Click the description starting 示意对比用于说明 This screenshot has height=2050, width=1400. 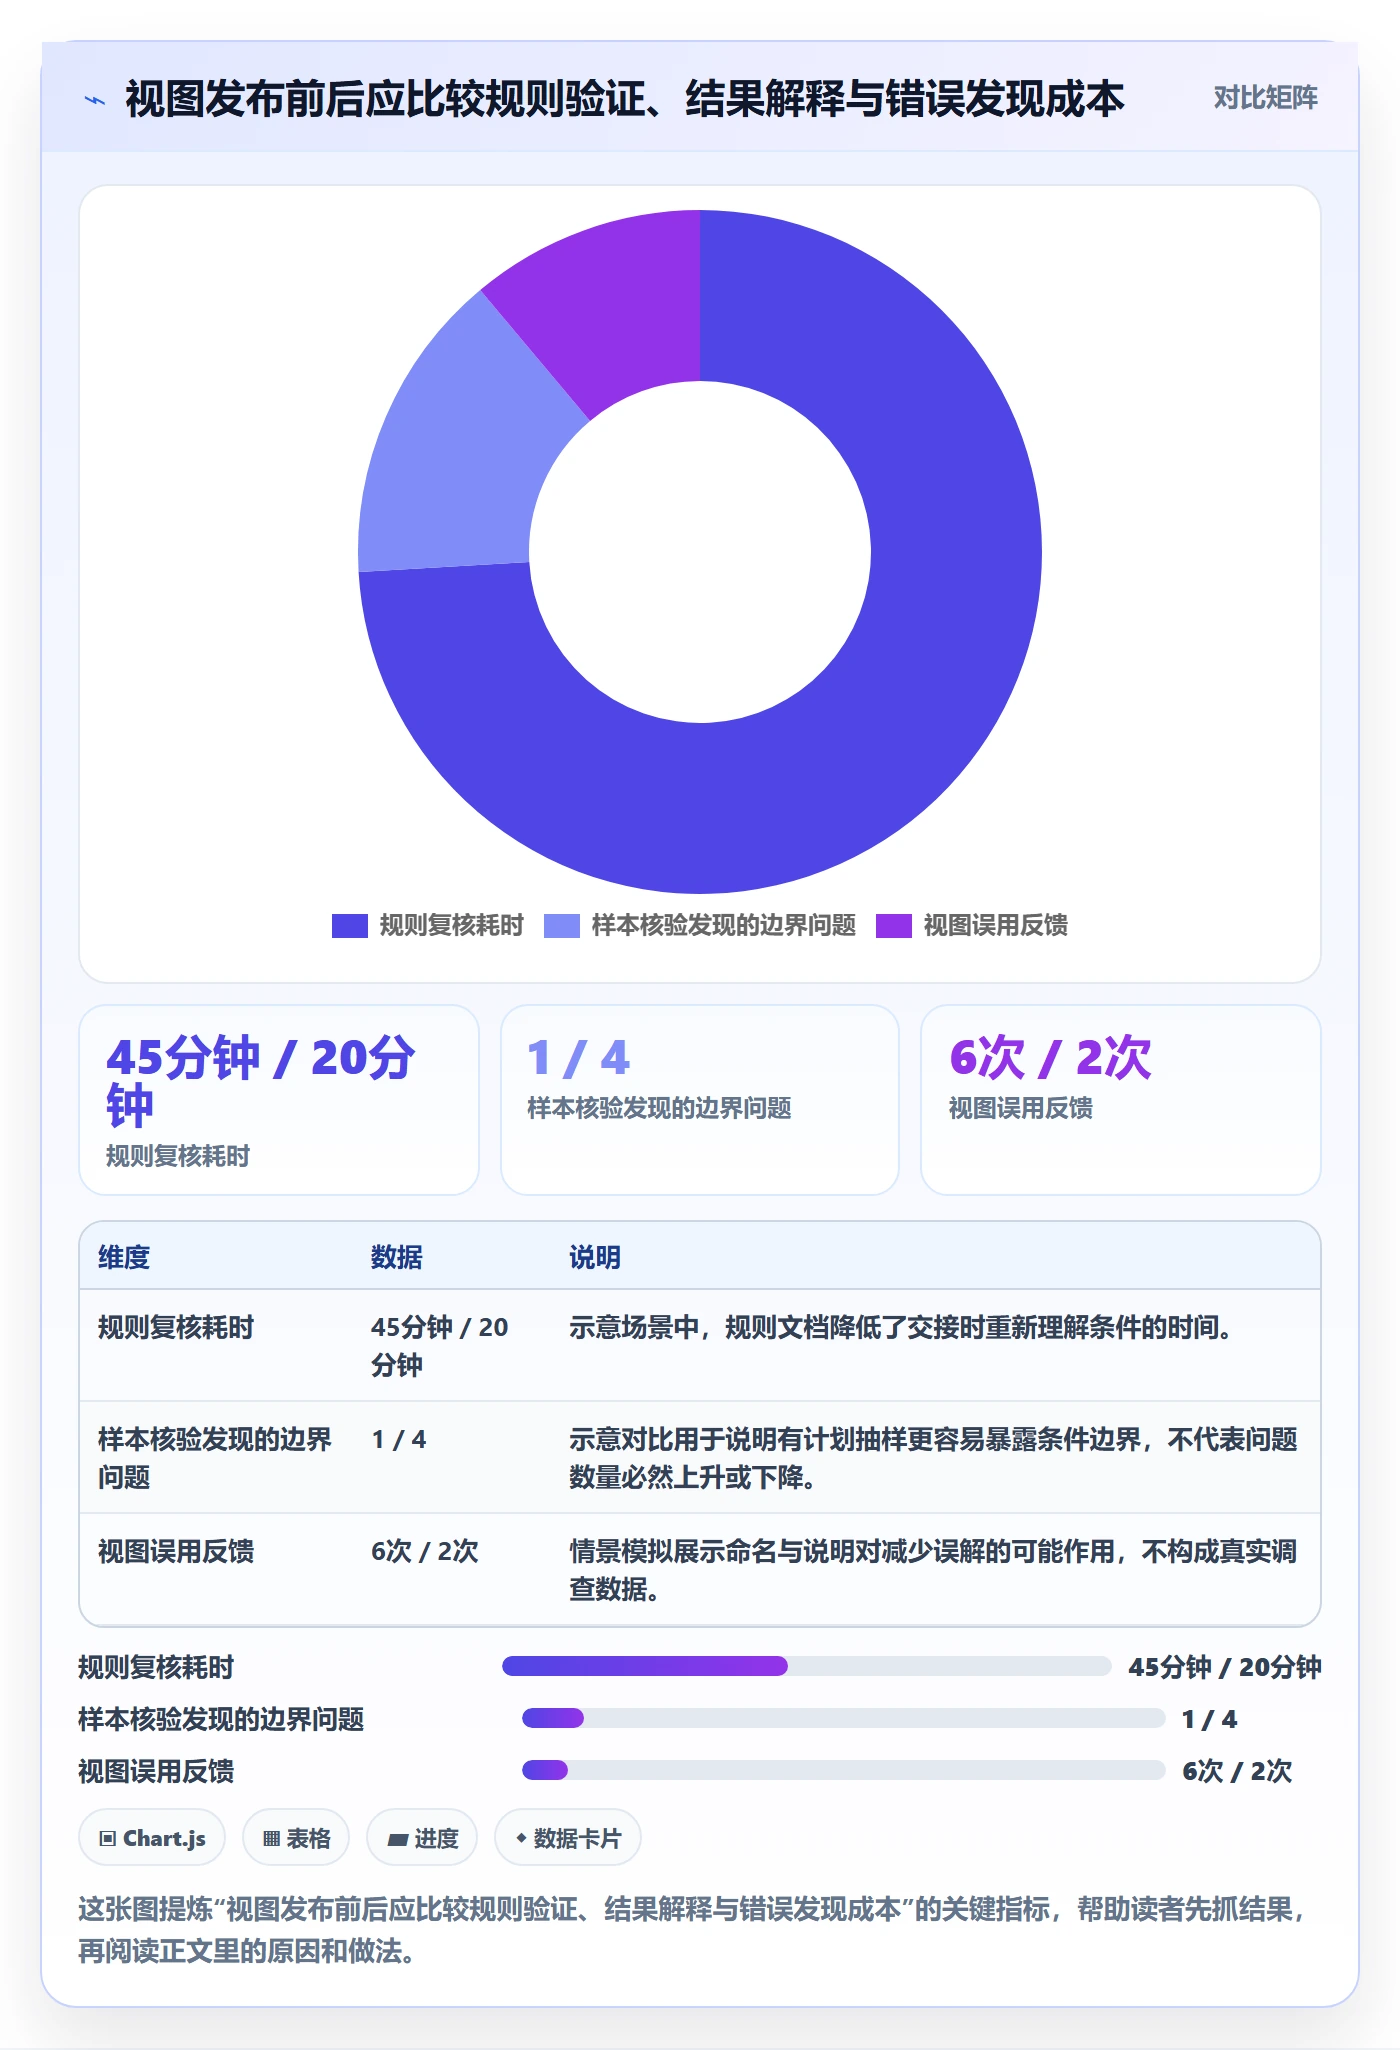coord(933,1458)
